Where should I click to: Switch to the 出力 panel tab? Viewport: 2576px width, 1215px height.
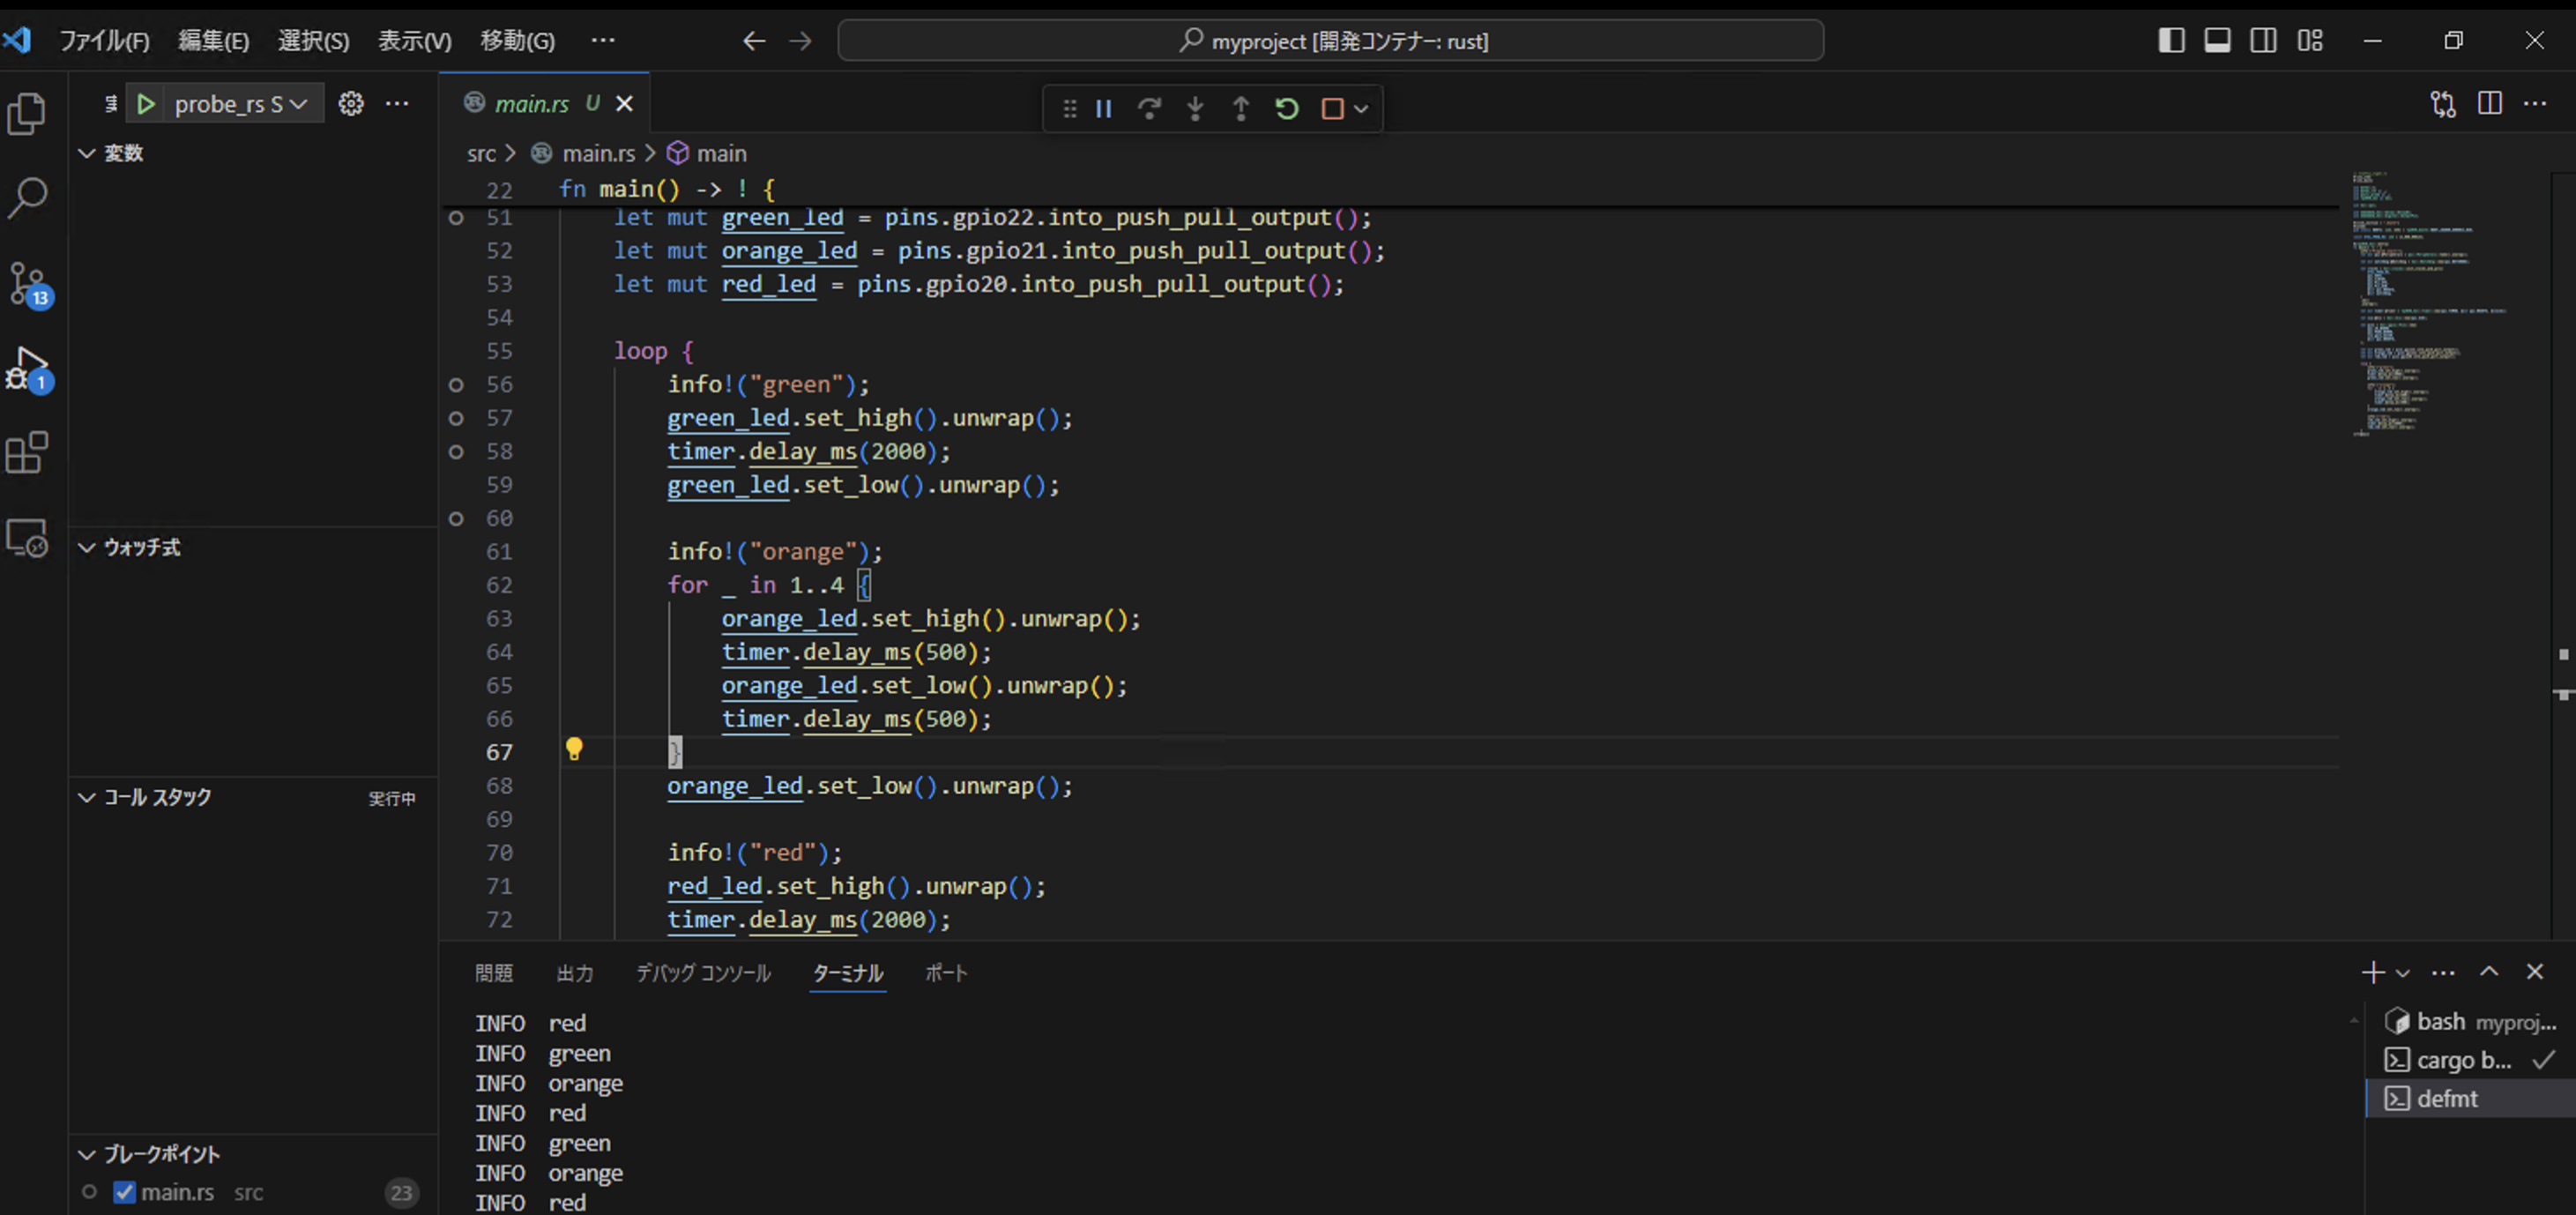(575, 973)
